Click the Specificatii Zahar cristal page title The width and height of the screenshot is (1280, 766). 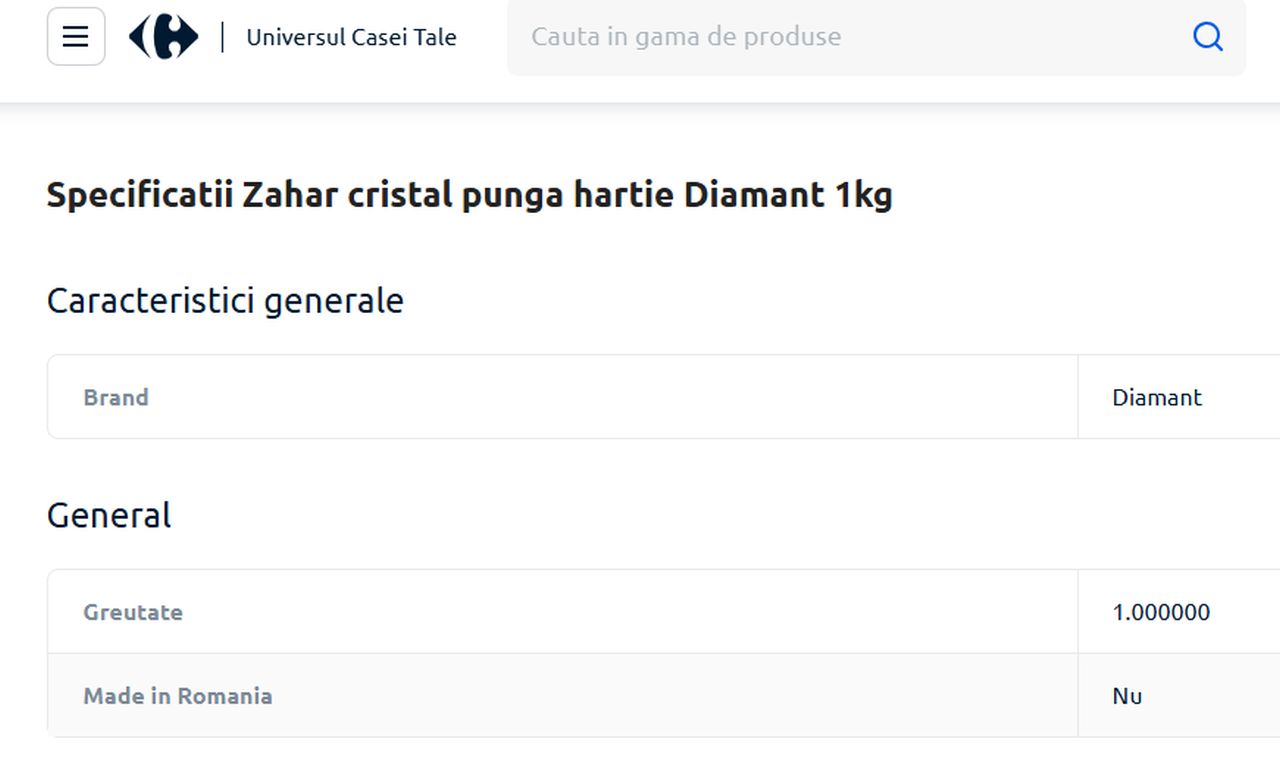click(x=469, y=194)
